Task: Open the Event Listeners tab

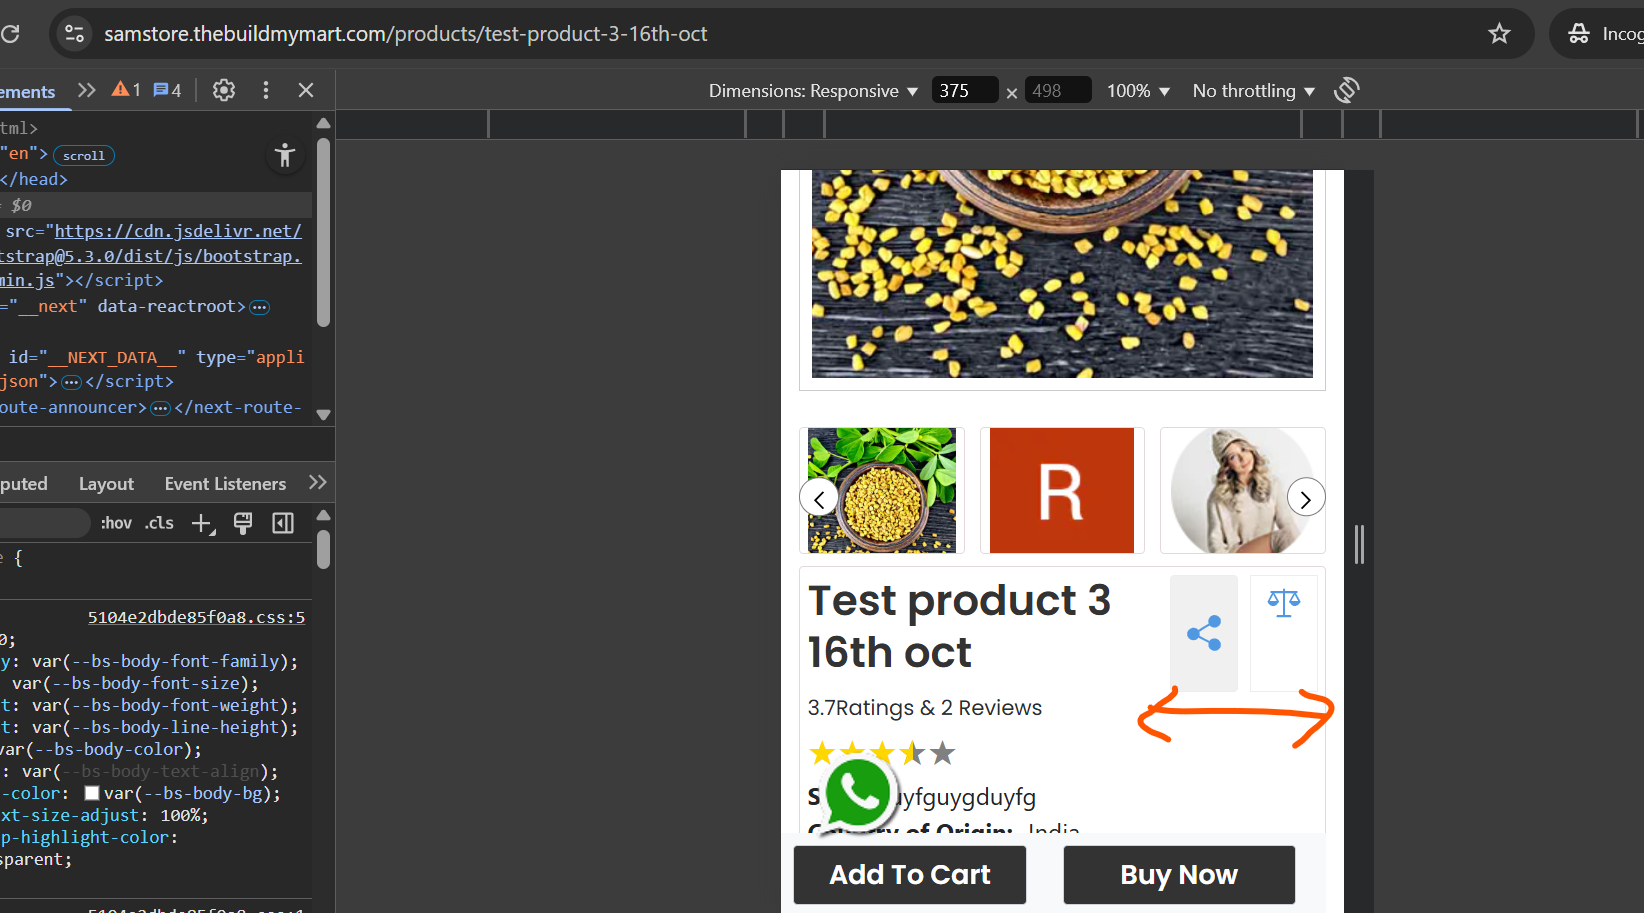Action: [x=225, y=484]
